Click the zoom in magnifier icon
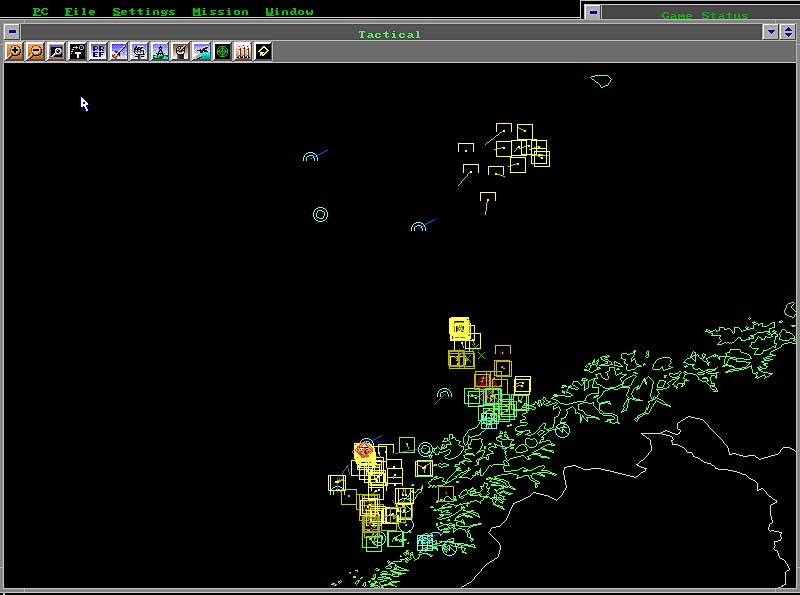Screen dimensions: 800x595 coord(14,52)
